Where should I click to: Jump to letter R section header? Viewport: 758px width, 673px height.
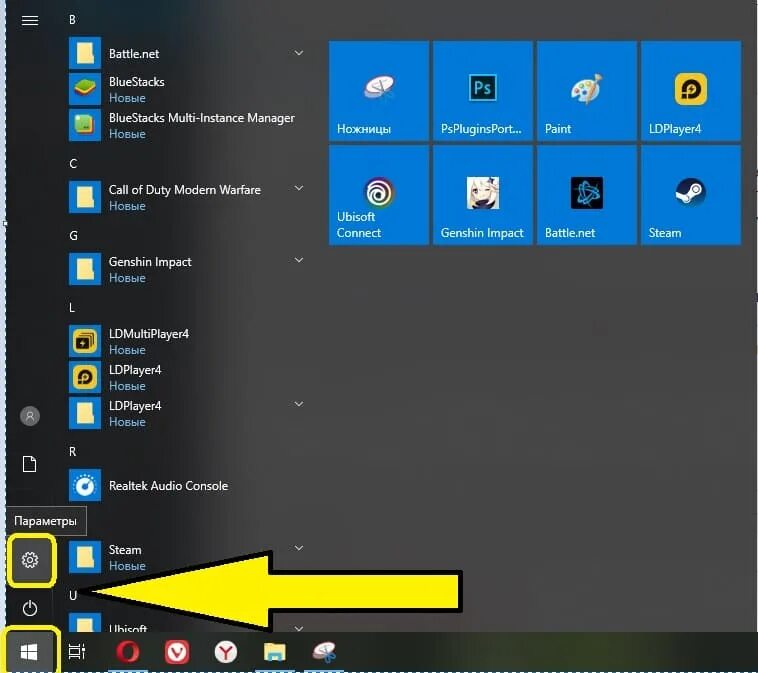tap(73, 452)
